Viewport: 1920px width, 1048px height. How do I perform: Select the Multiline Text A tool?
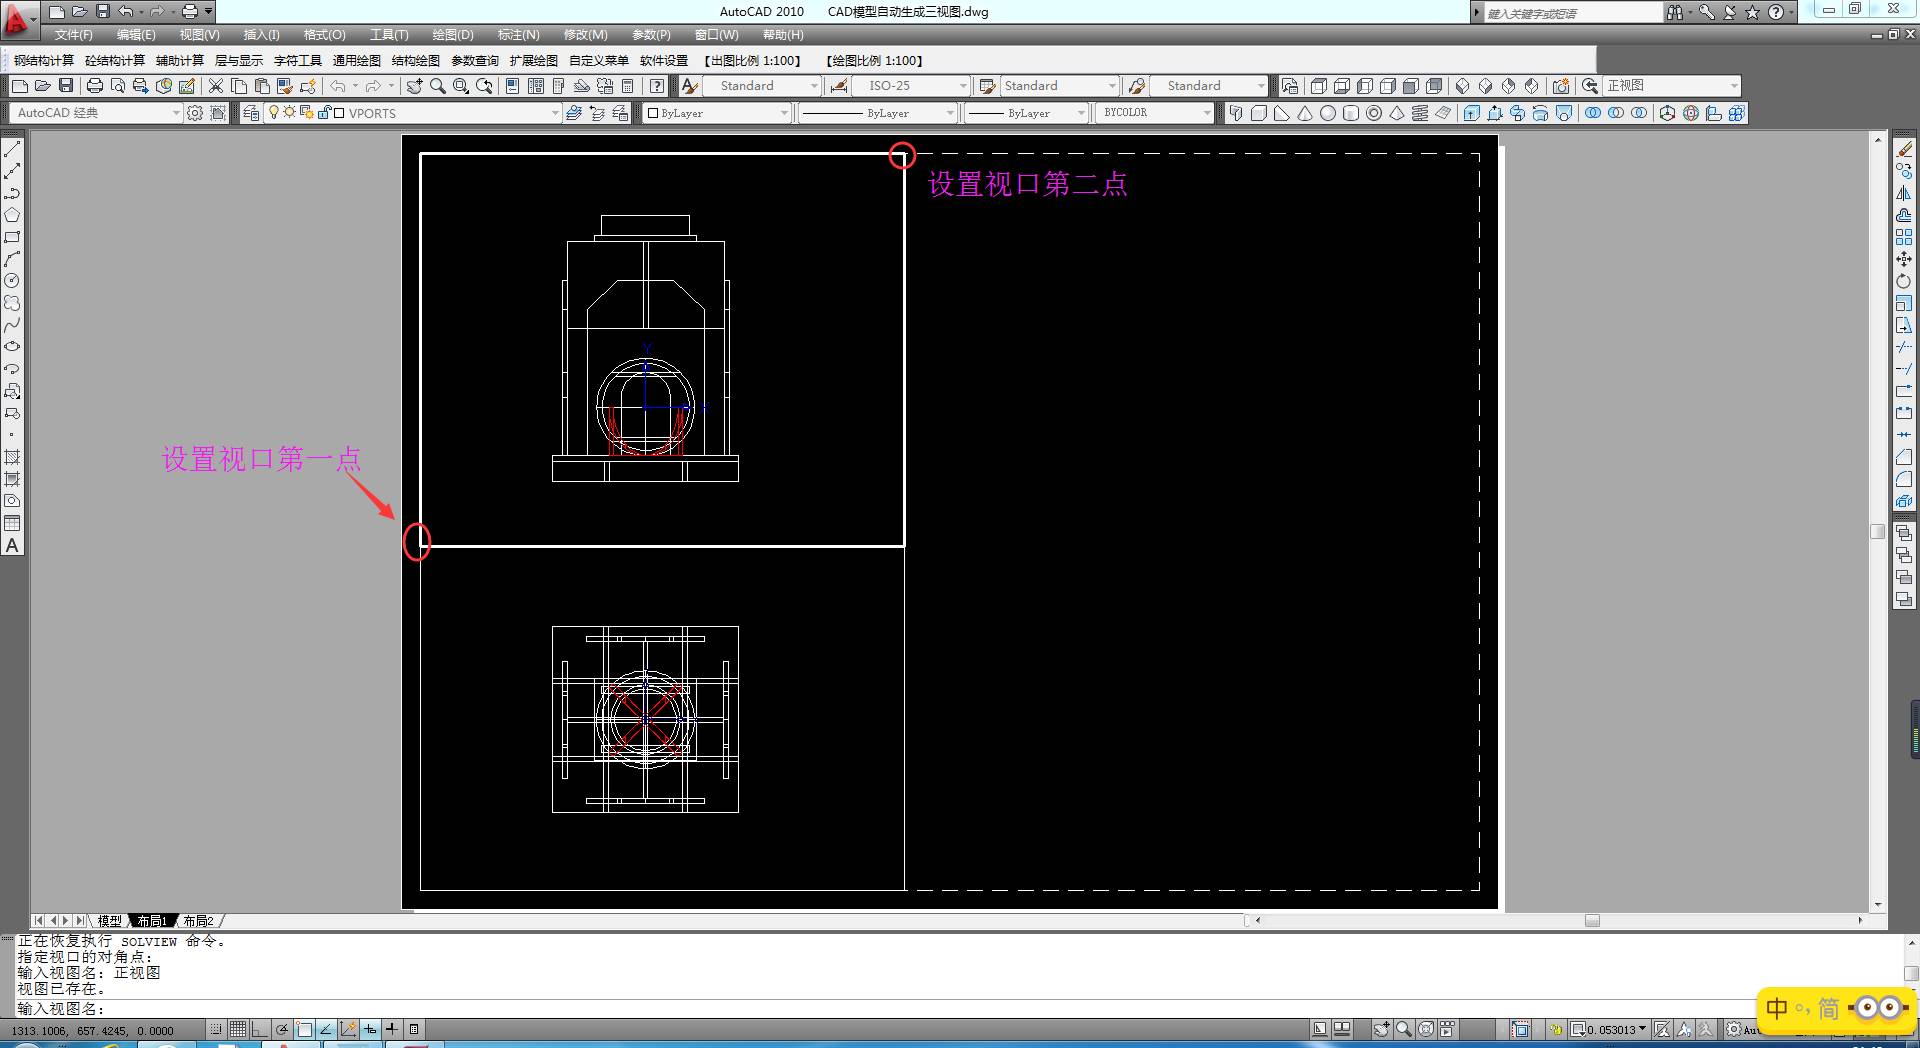pyautogui.click(x=12, y=545)
